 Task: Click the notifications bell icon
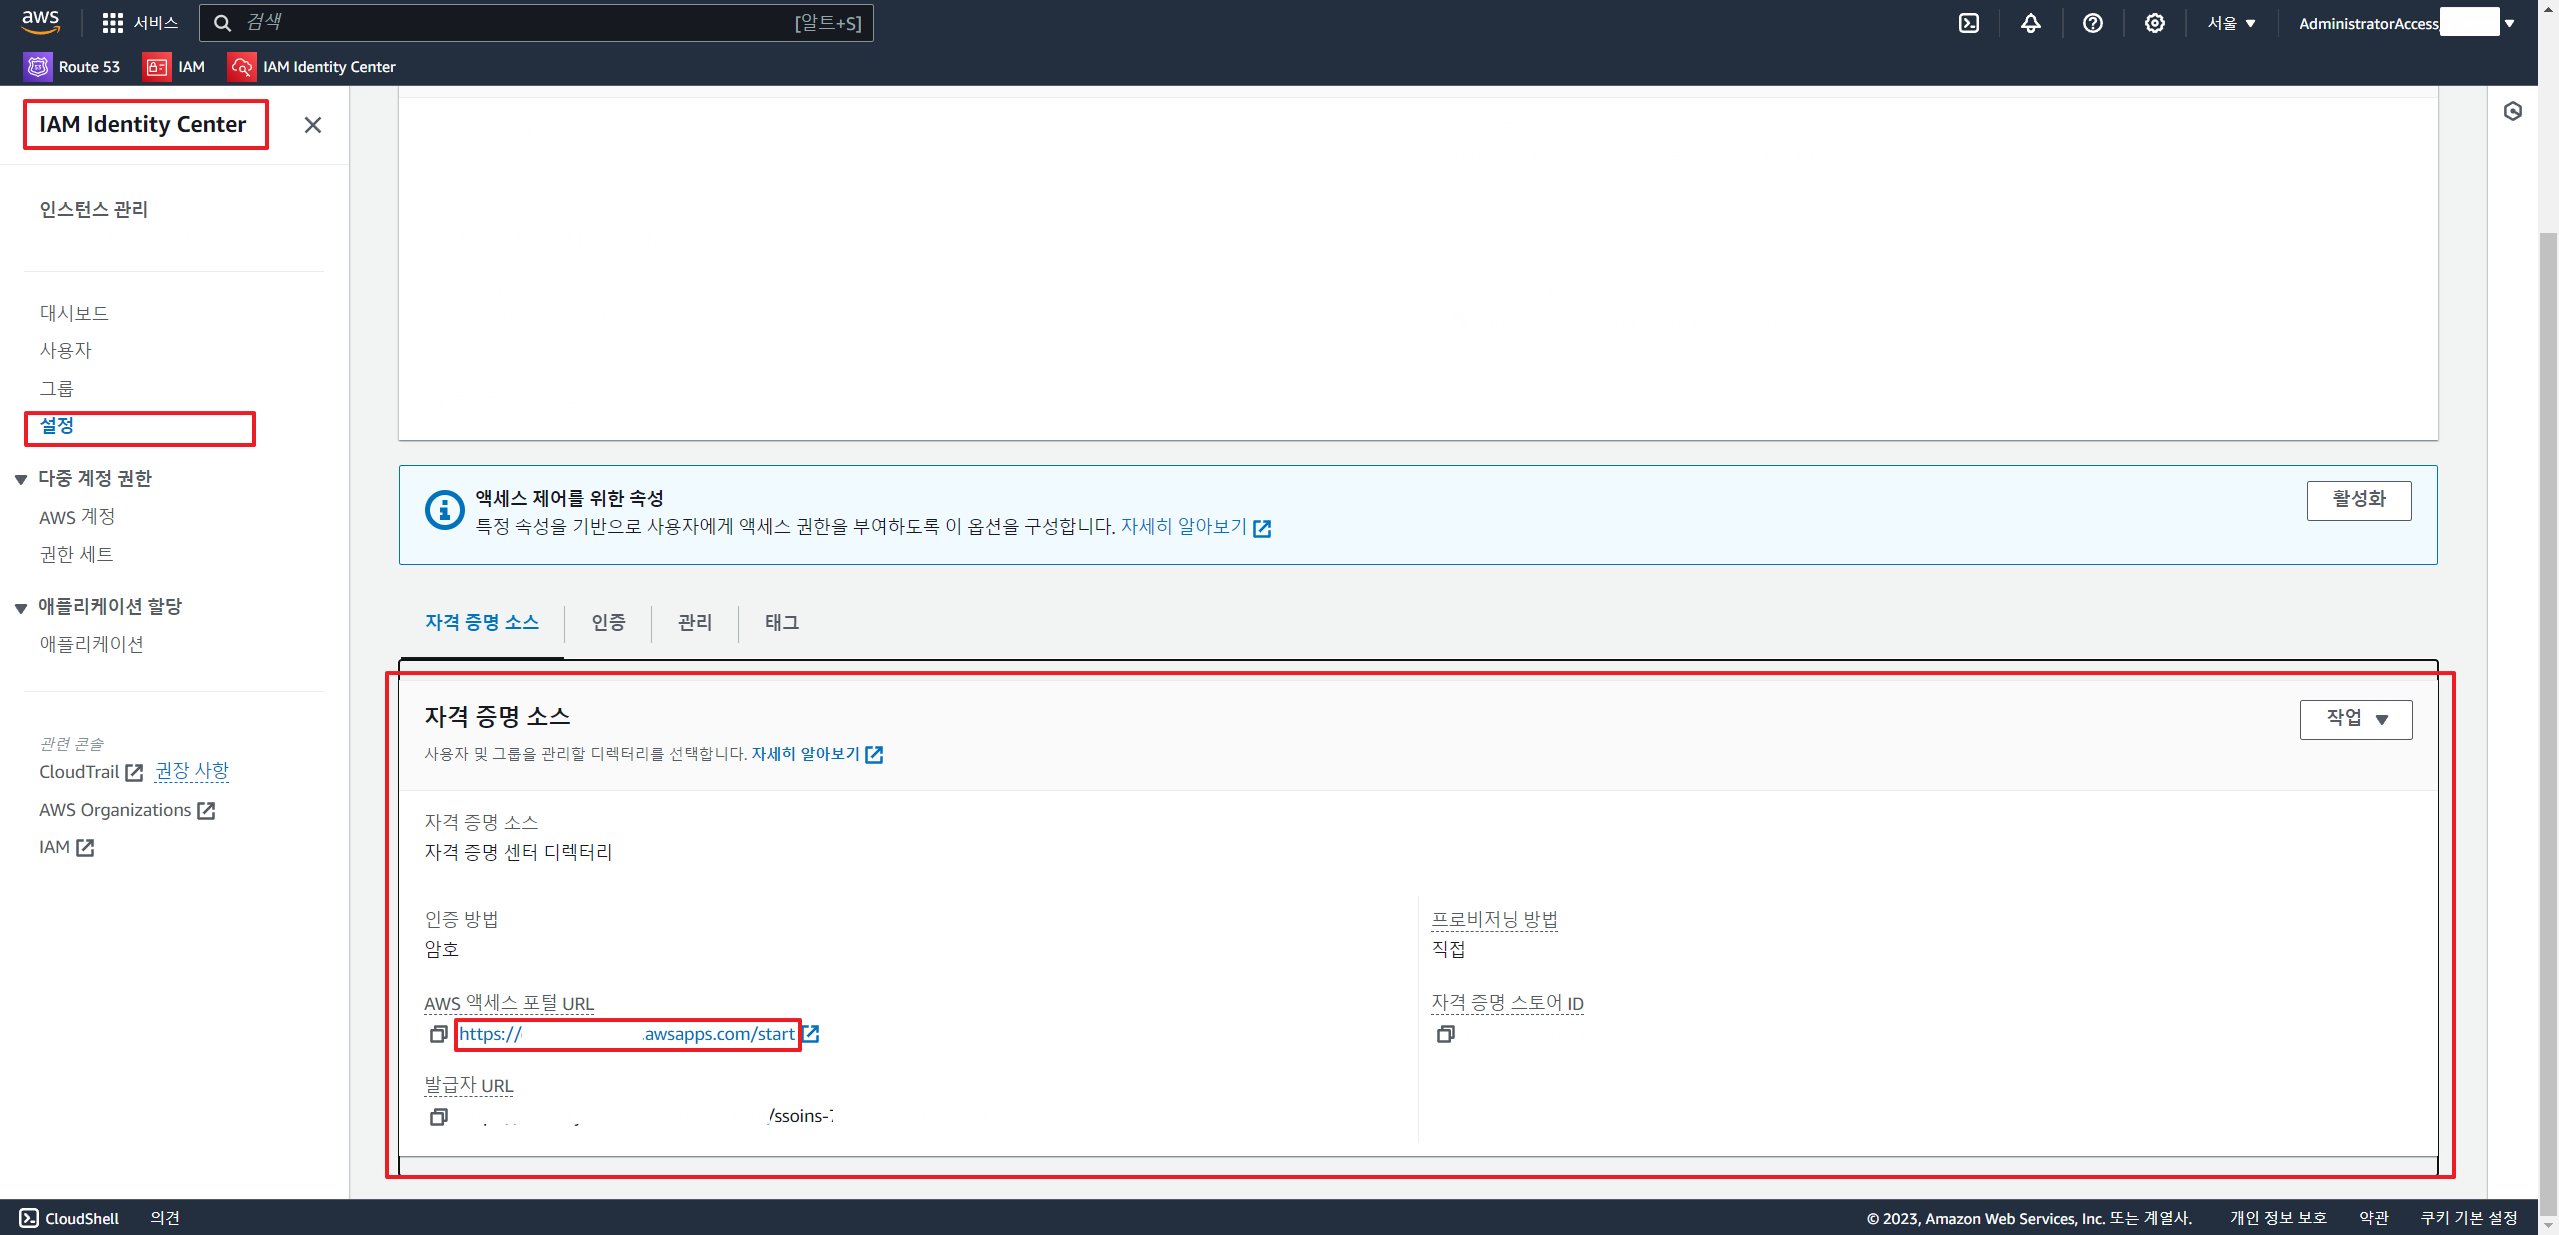point(2030,23)
